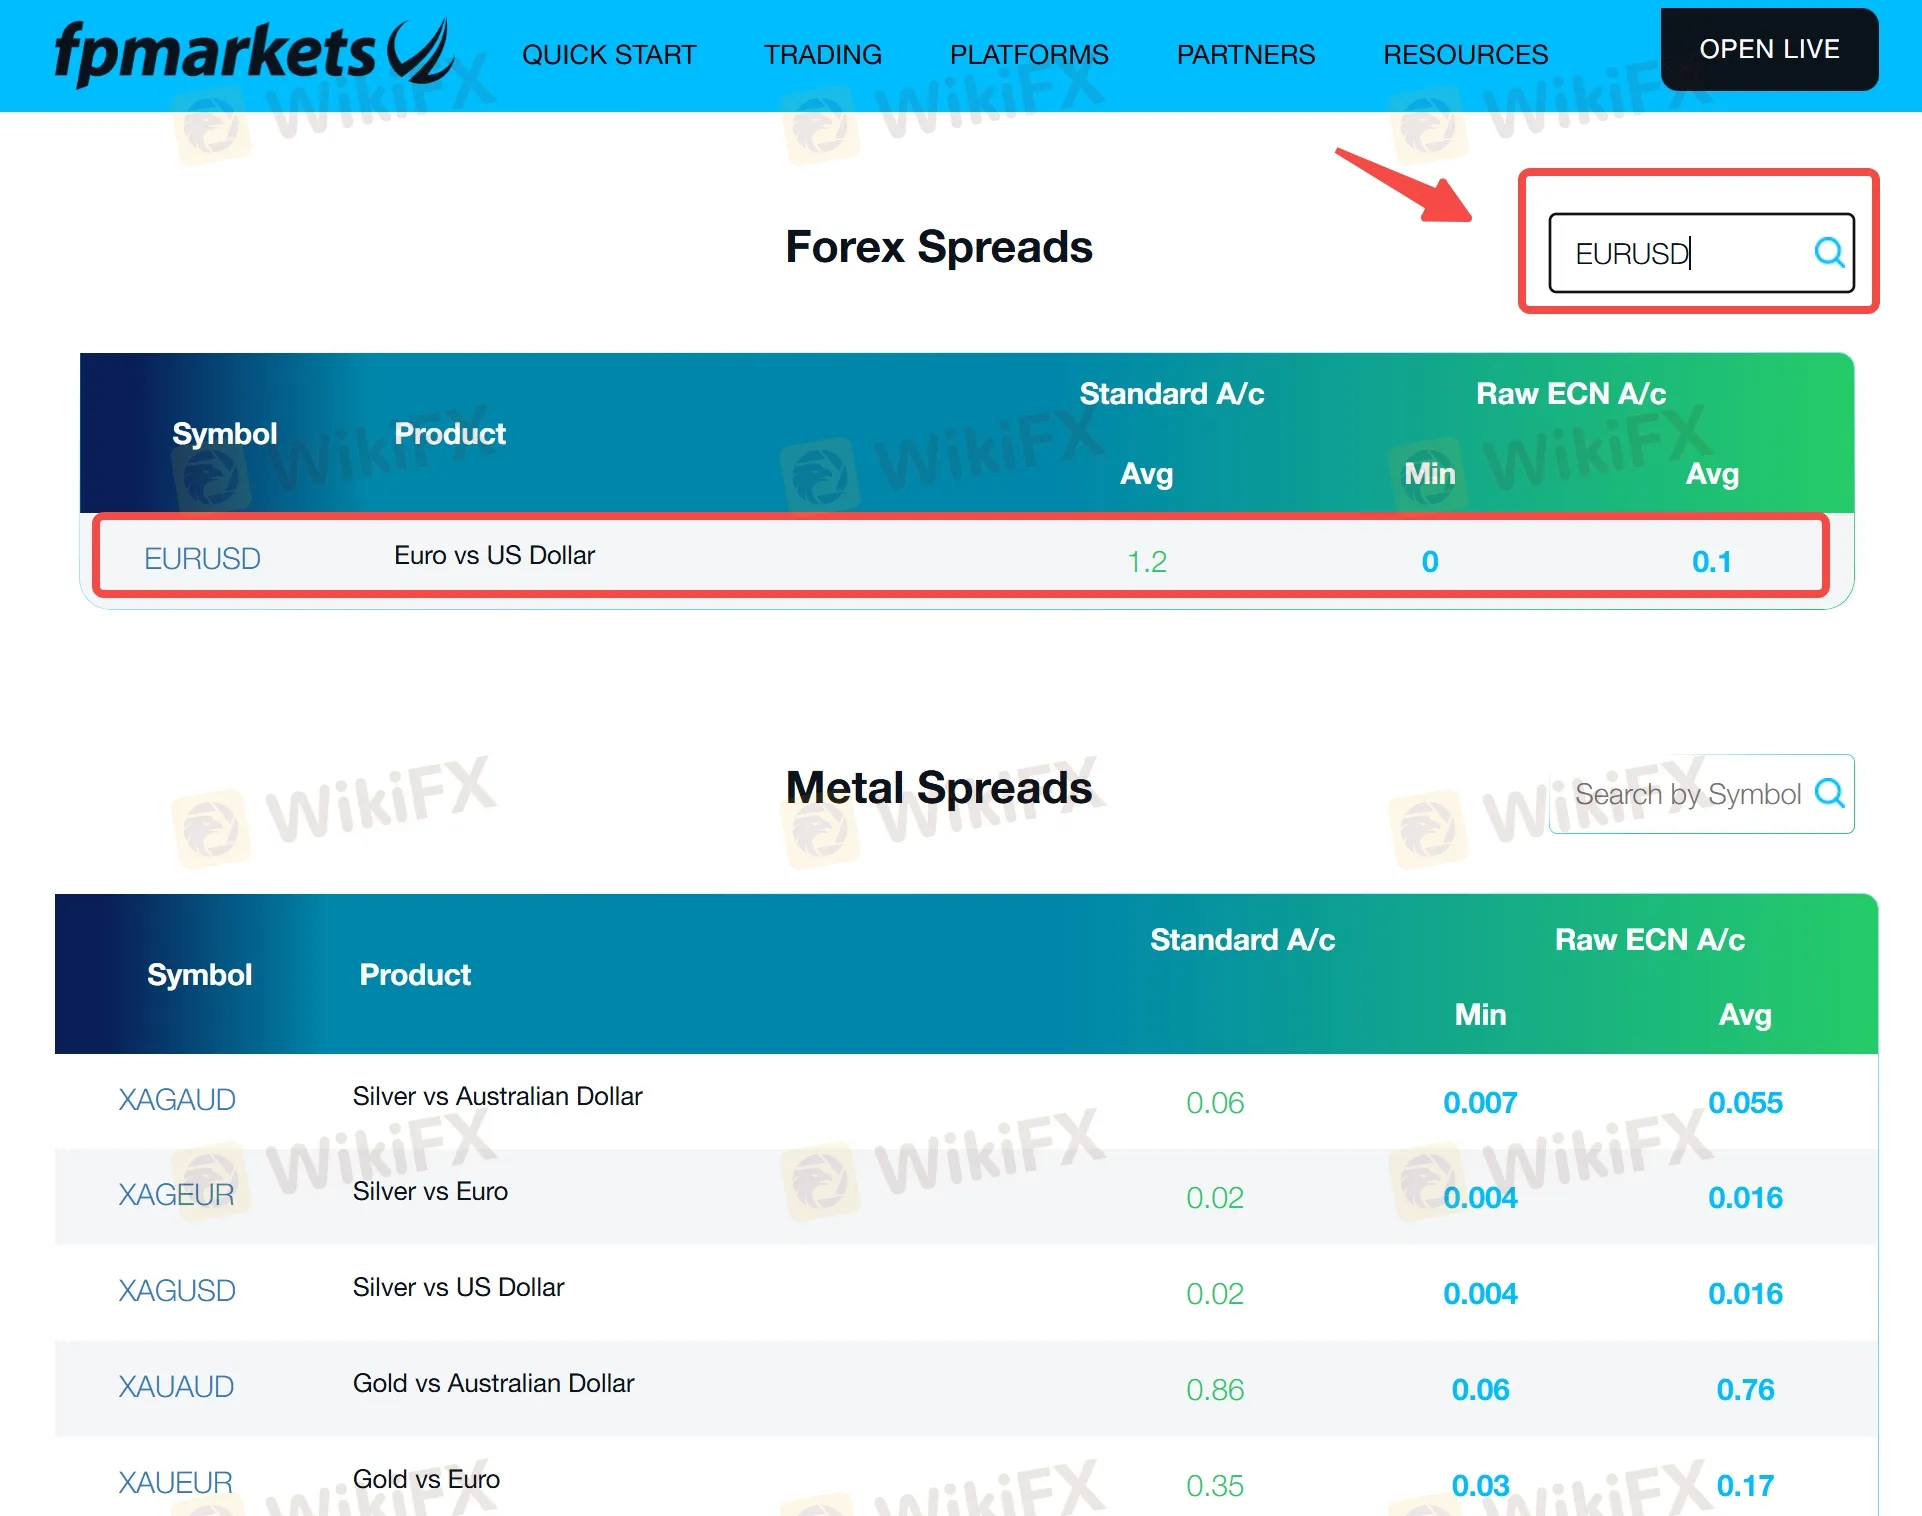This screenshot has width=1922, height=1516.
Task: Open the RESOURCES menu
Action: 1466,54
